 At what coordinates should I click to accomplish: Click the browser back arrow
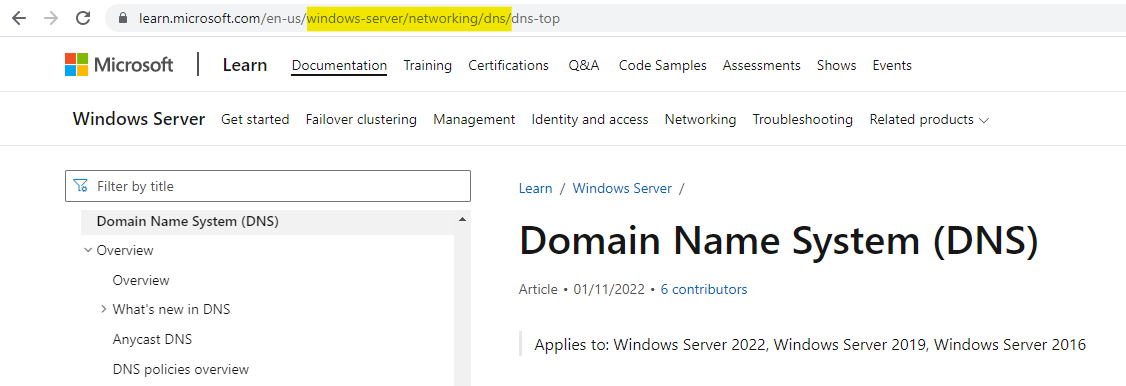tap(19, 18)
